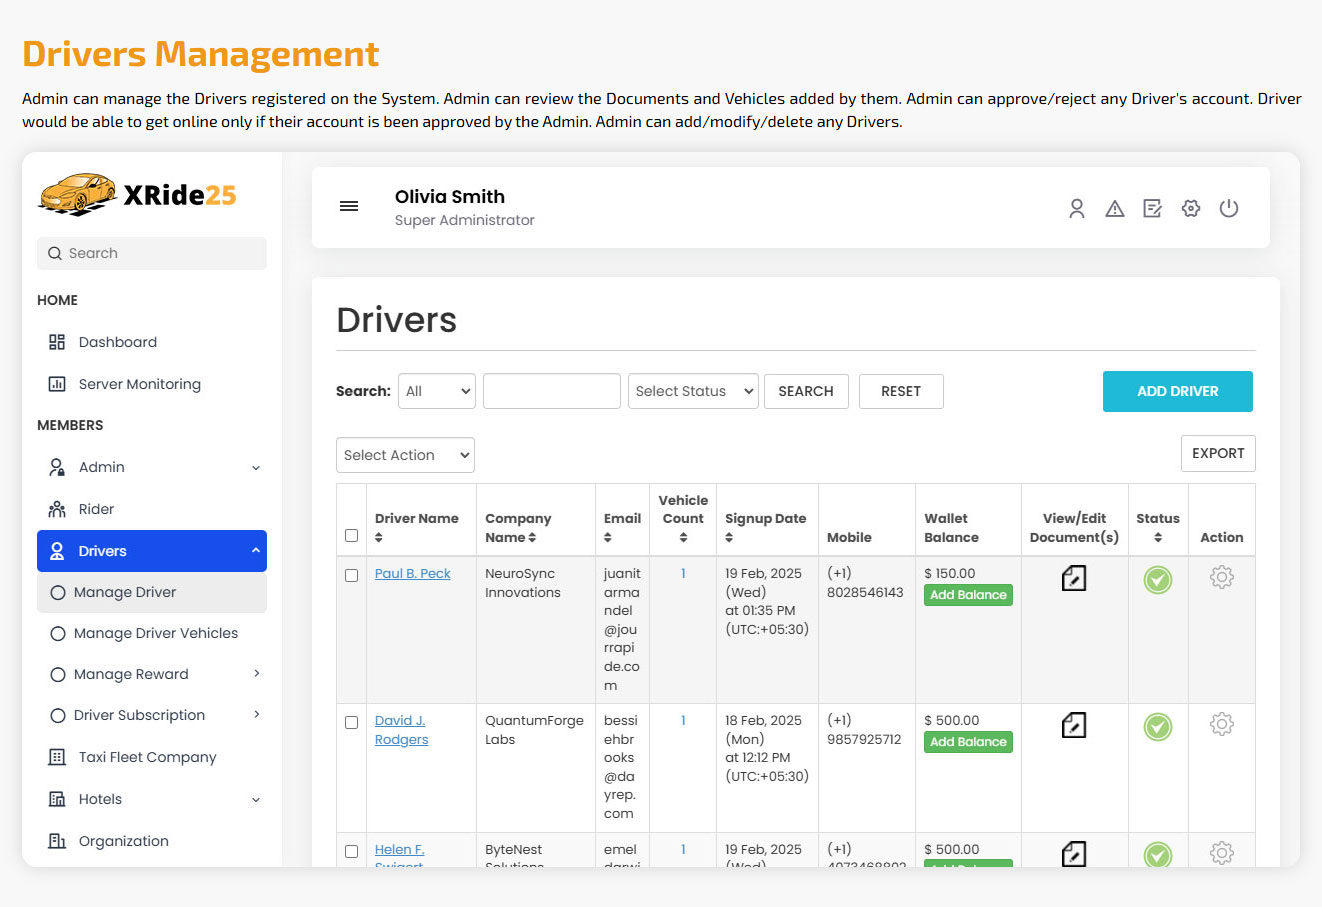Open the edit note icon in header
Image resolution: width=1322 pixels, height=907 pixels.
pos(1153,208)
